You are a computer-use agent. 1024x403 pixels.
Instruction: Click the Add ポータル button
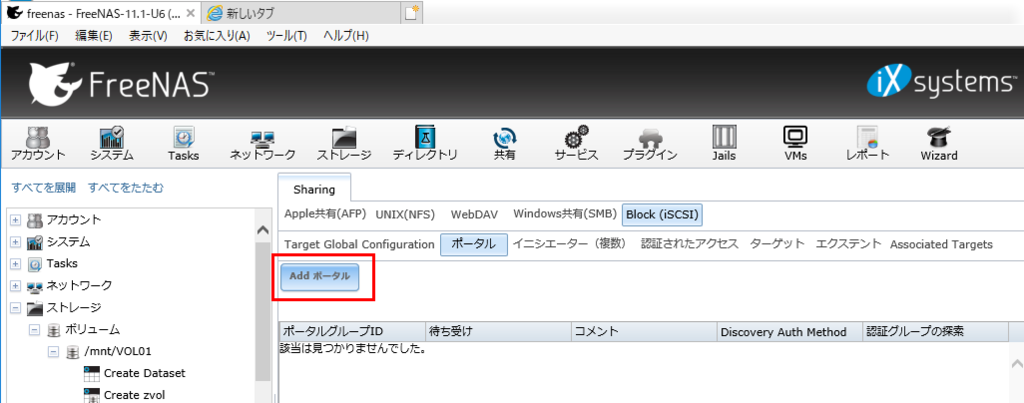[x=320, y=277]
